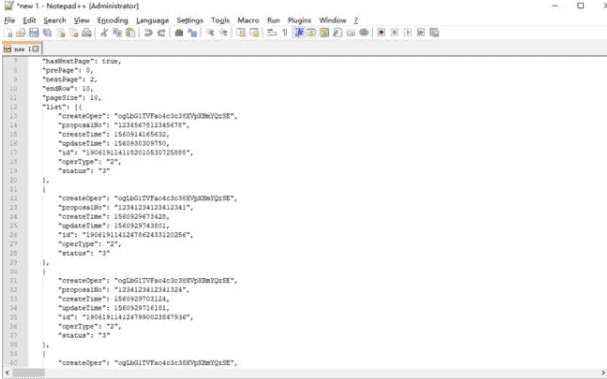
Task: Click the horizontal scrollbar thumb at bottom
Action: click(x=29, y=373)
